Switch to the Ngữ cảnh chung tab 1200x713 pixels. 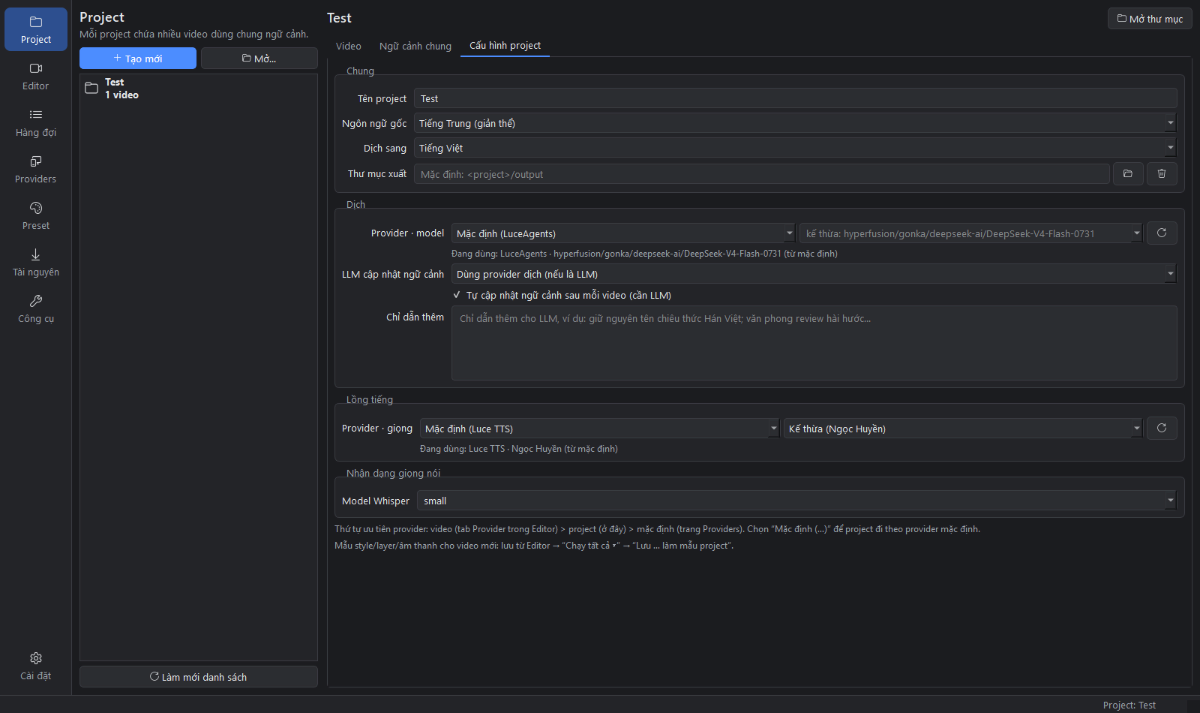(x=415, y=46)
